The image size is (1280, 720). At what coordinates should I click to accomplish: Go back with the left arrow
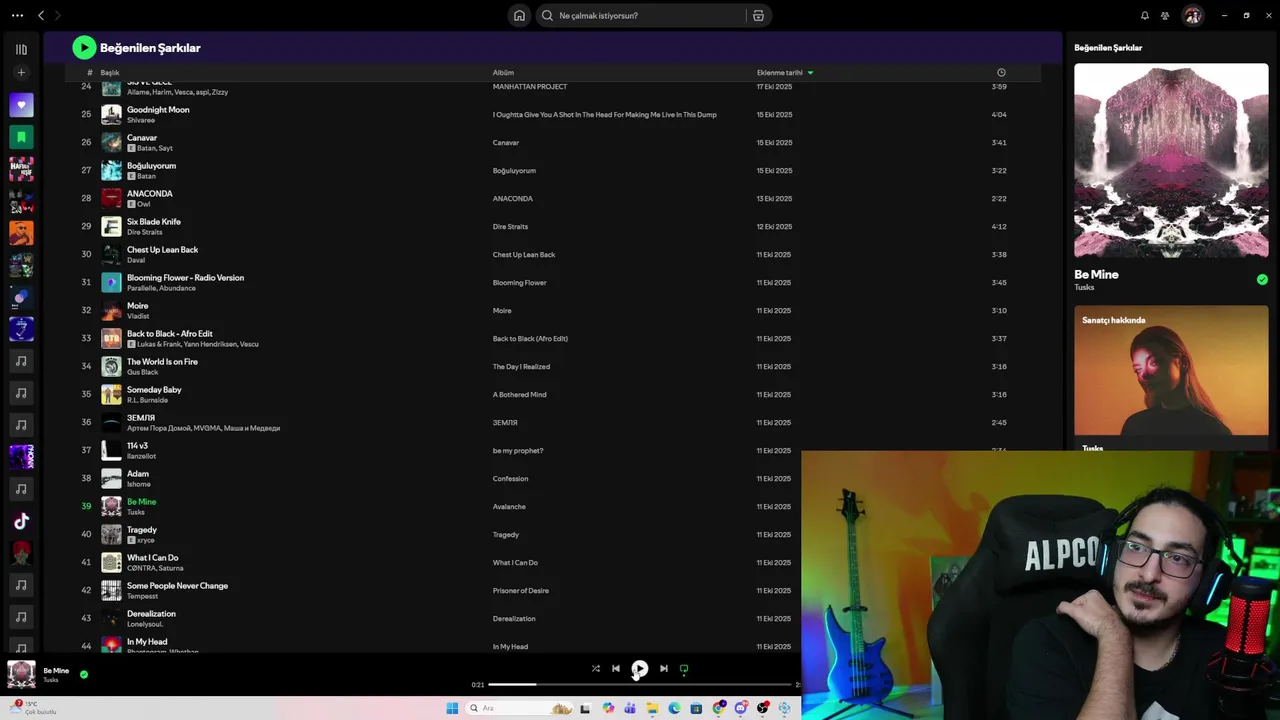pos(41,15)
